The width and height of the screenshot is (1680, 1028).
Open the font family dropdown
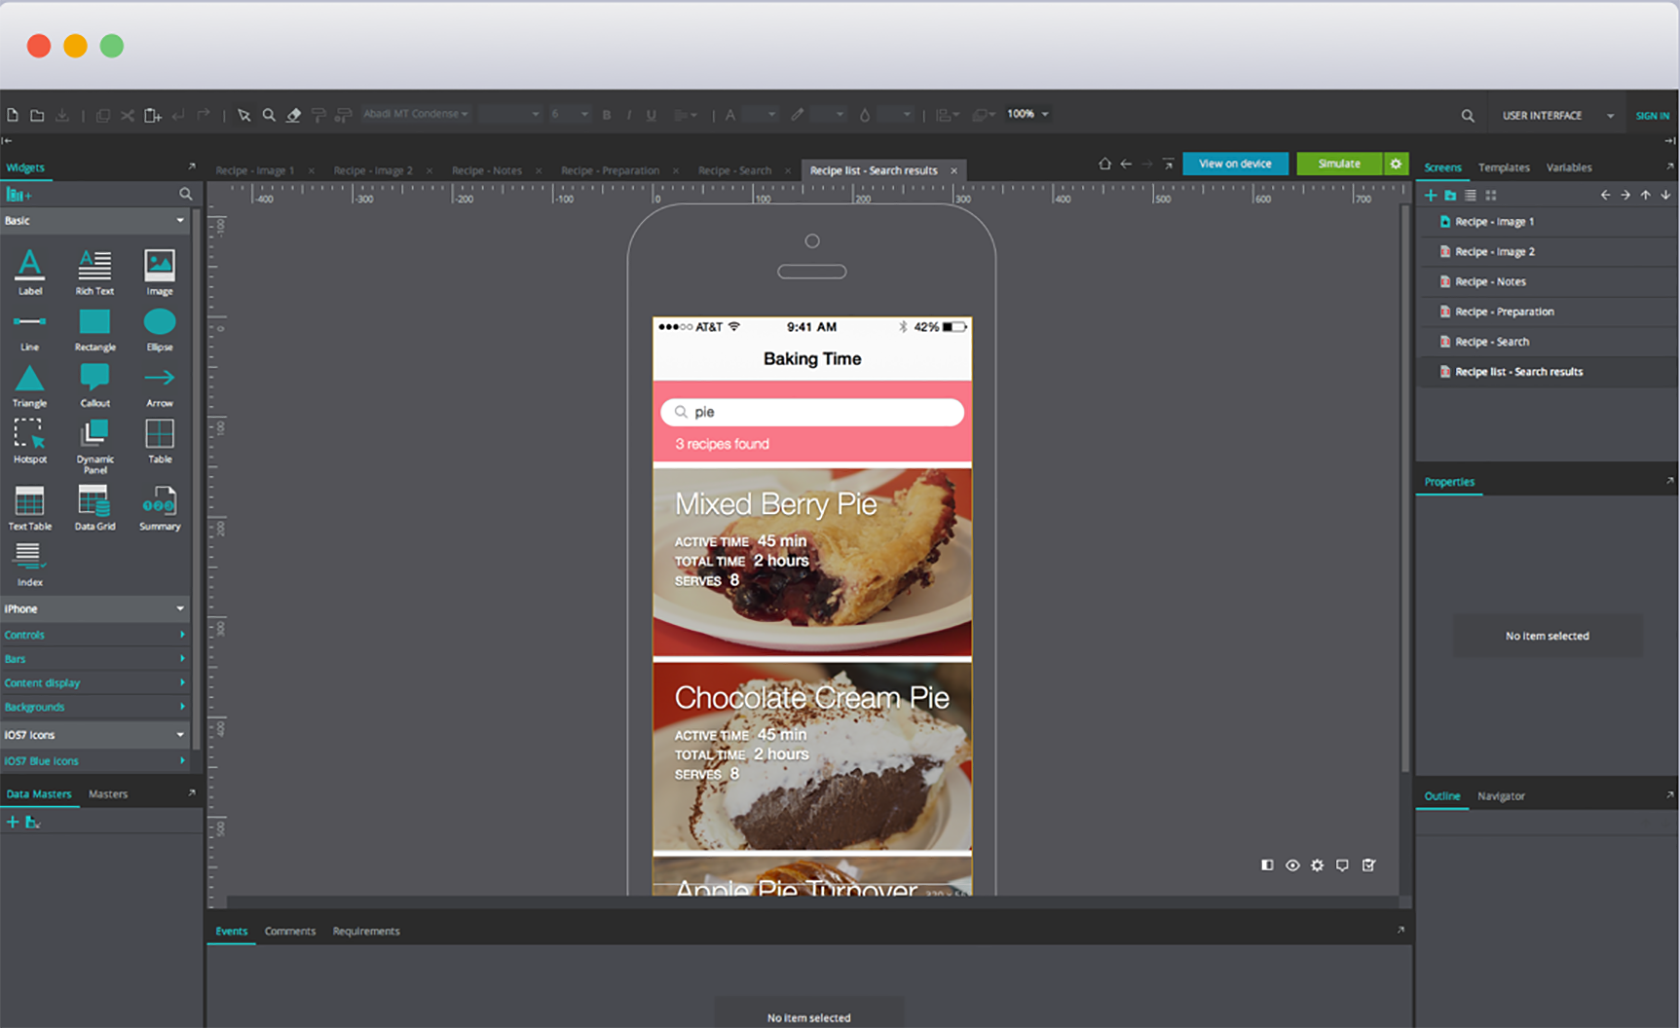416,114
